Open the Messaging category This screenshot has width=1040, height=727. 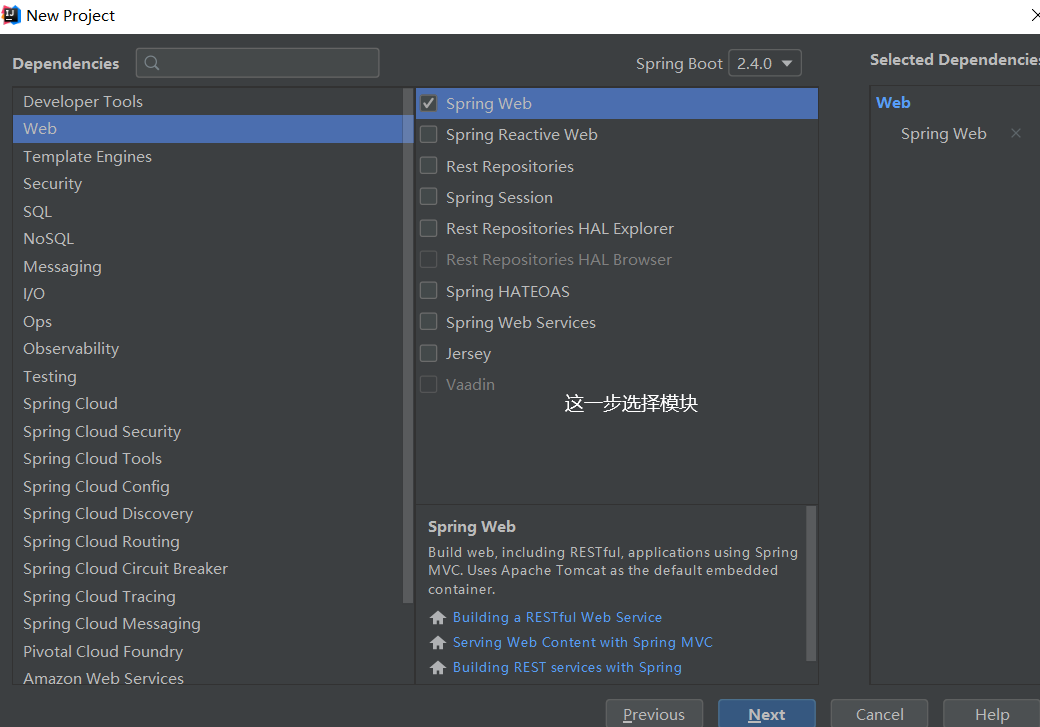tap(208, 267)
